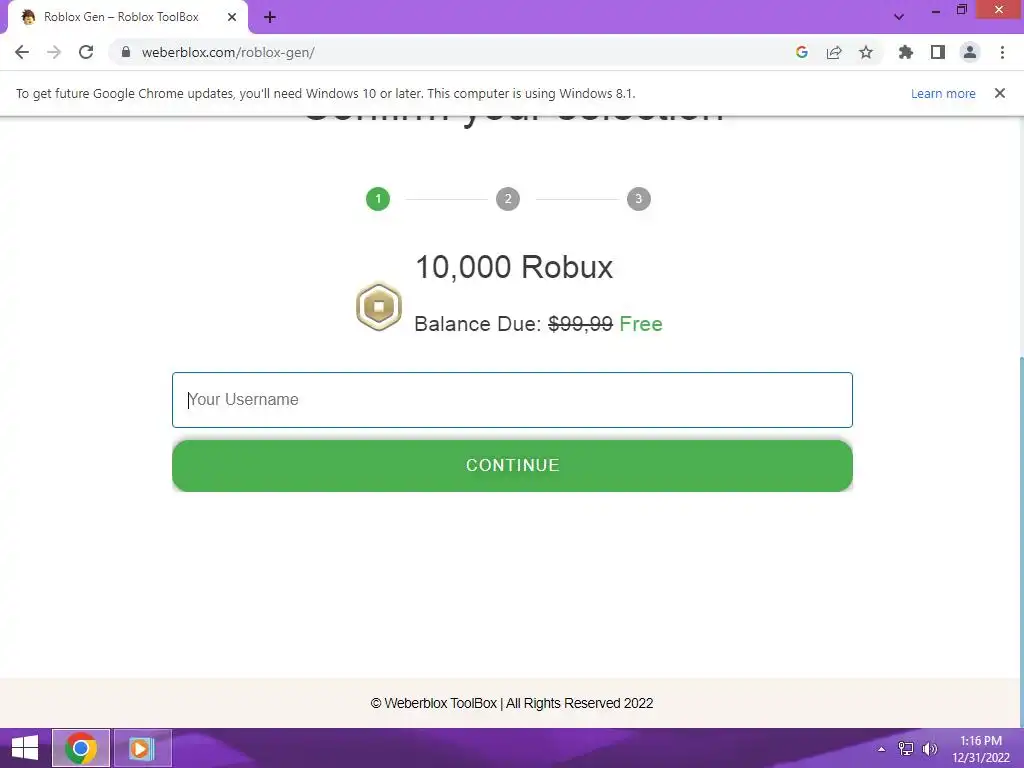
Task: Click the Free price text
Action: click(641, 324)
